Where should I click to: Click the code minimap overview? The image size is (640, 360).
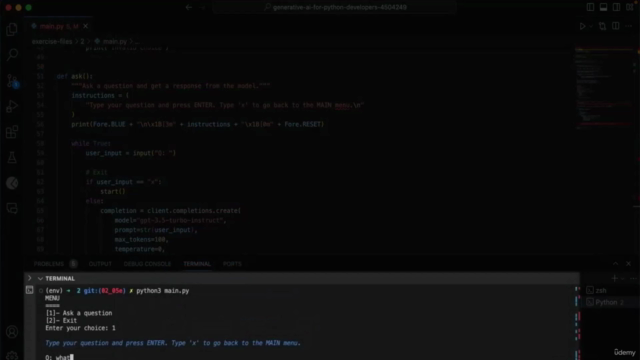coord(604,88)
